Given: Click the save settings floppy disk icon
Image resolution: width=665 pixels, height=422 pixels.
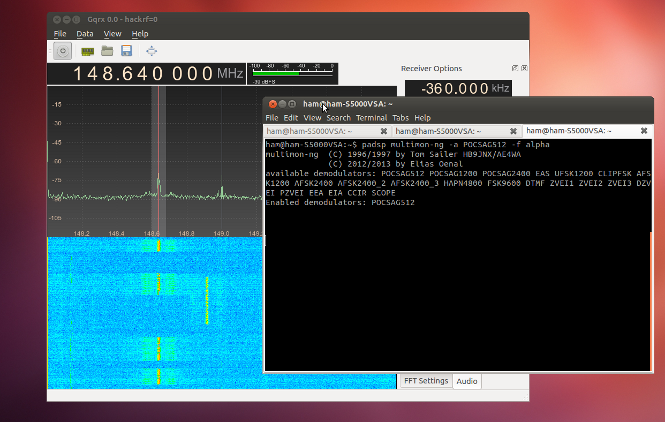Looking at the screenshot, I should pyautogui.click(x=127, y=50).
